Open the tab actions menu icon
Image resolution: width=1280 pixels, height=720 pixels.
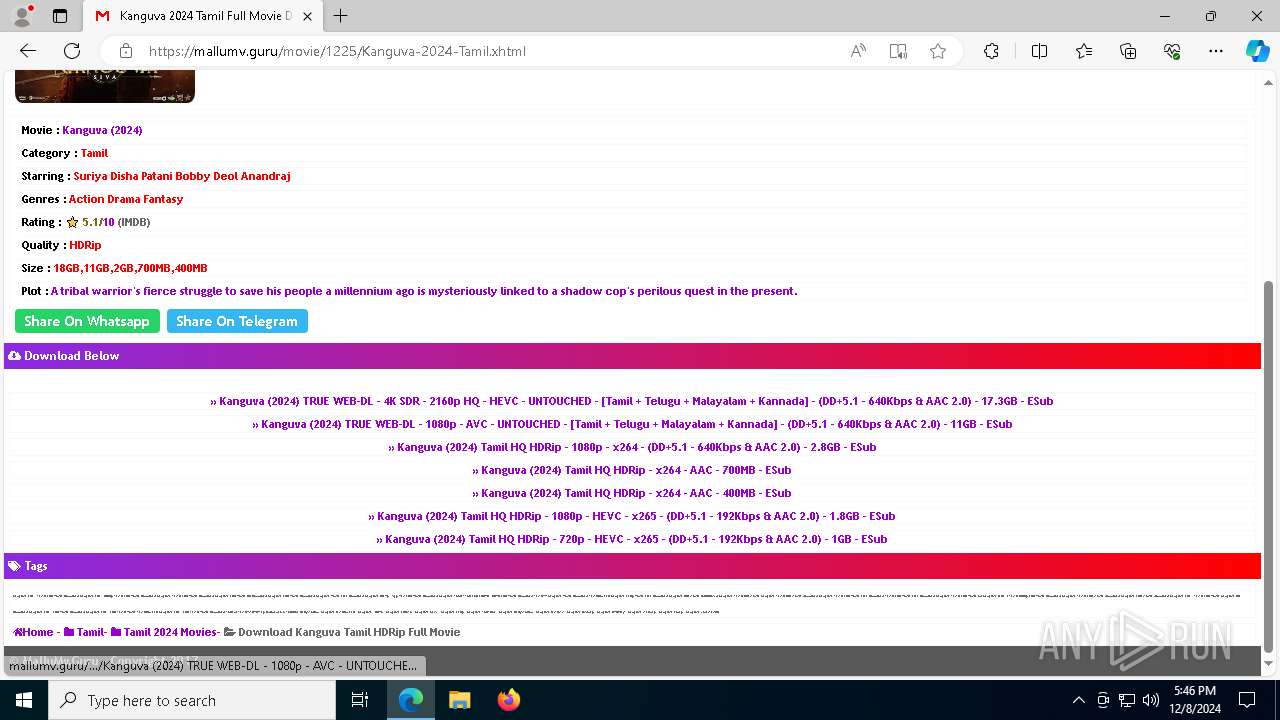(x=60, y=16)
